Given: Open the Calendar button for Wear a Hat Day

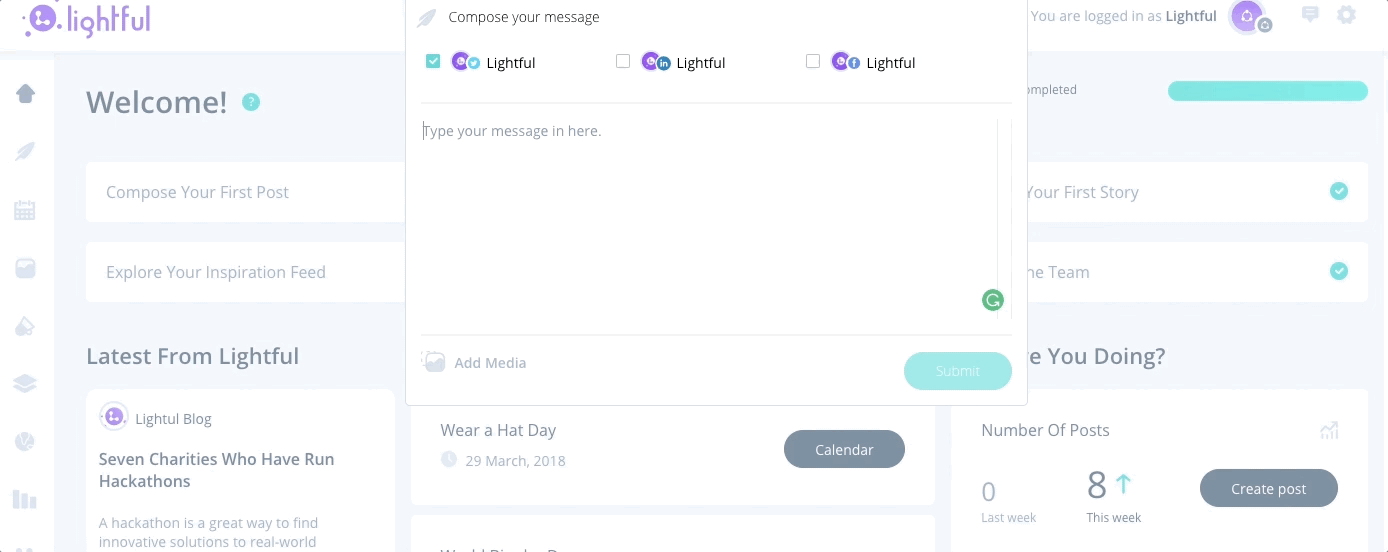Looking at the screenshot, I should pyautogui.click(x=844, y=449).
